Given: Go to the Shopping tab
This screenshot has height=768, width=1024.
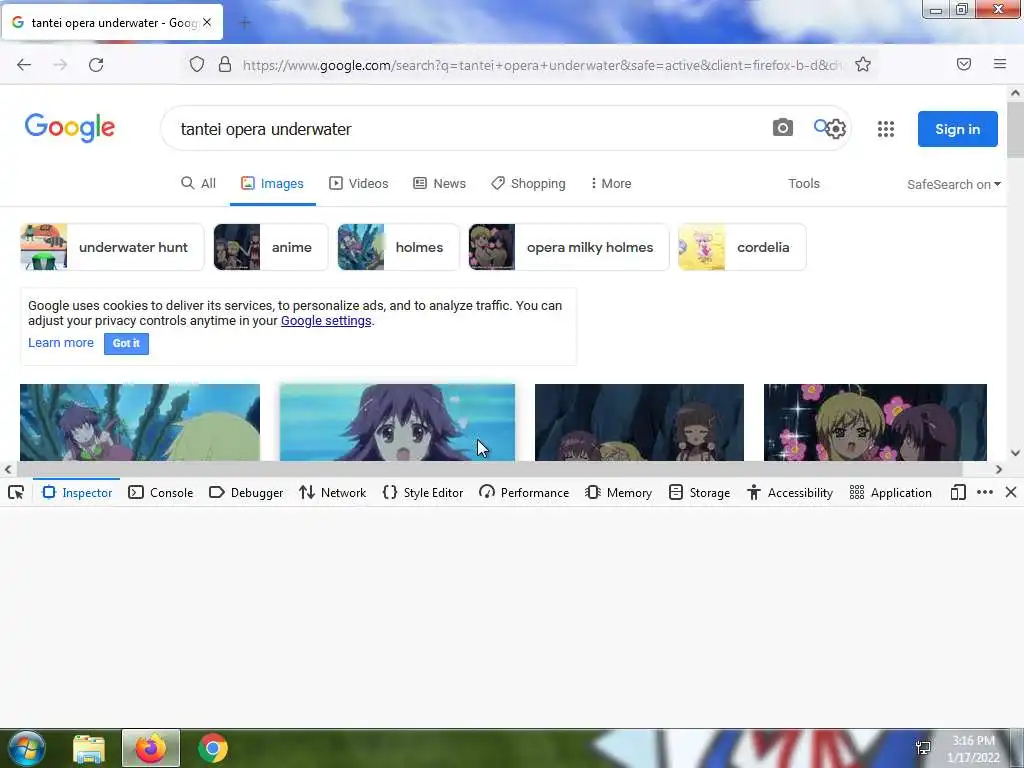Looking at the screenshot, I should (x=528, y=184).
